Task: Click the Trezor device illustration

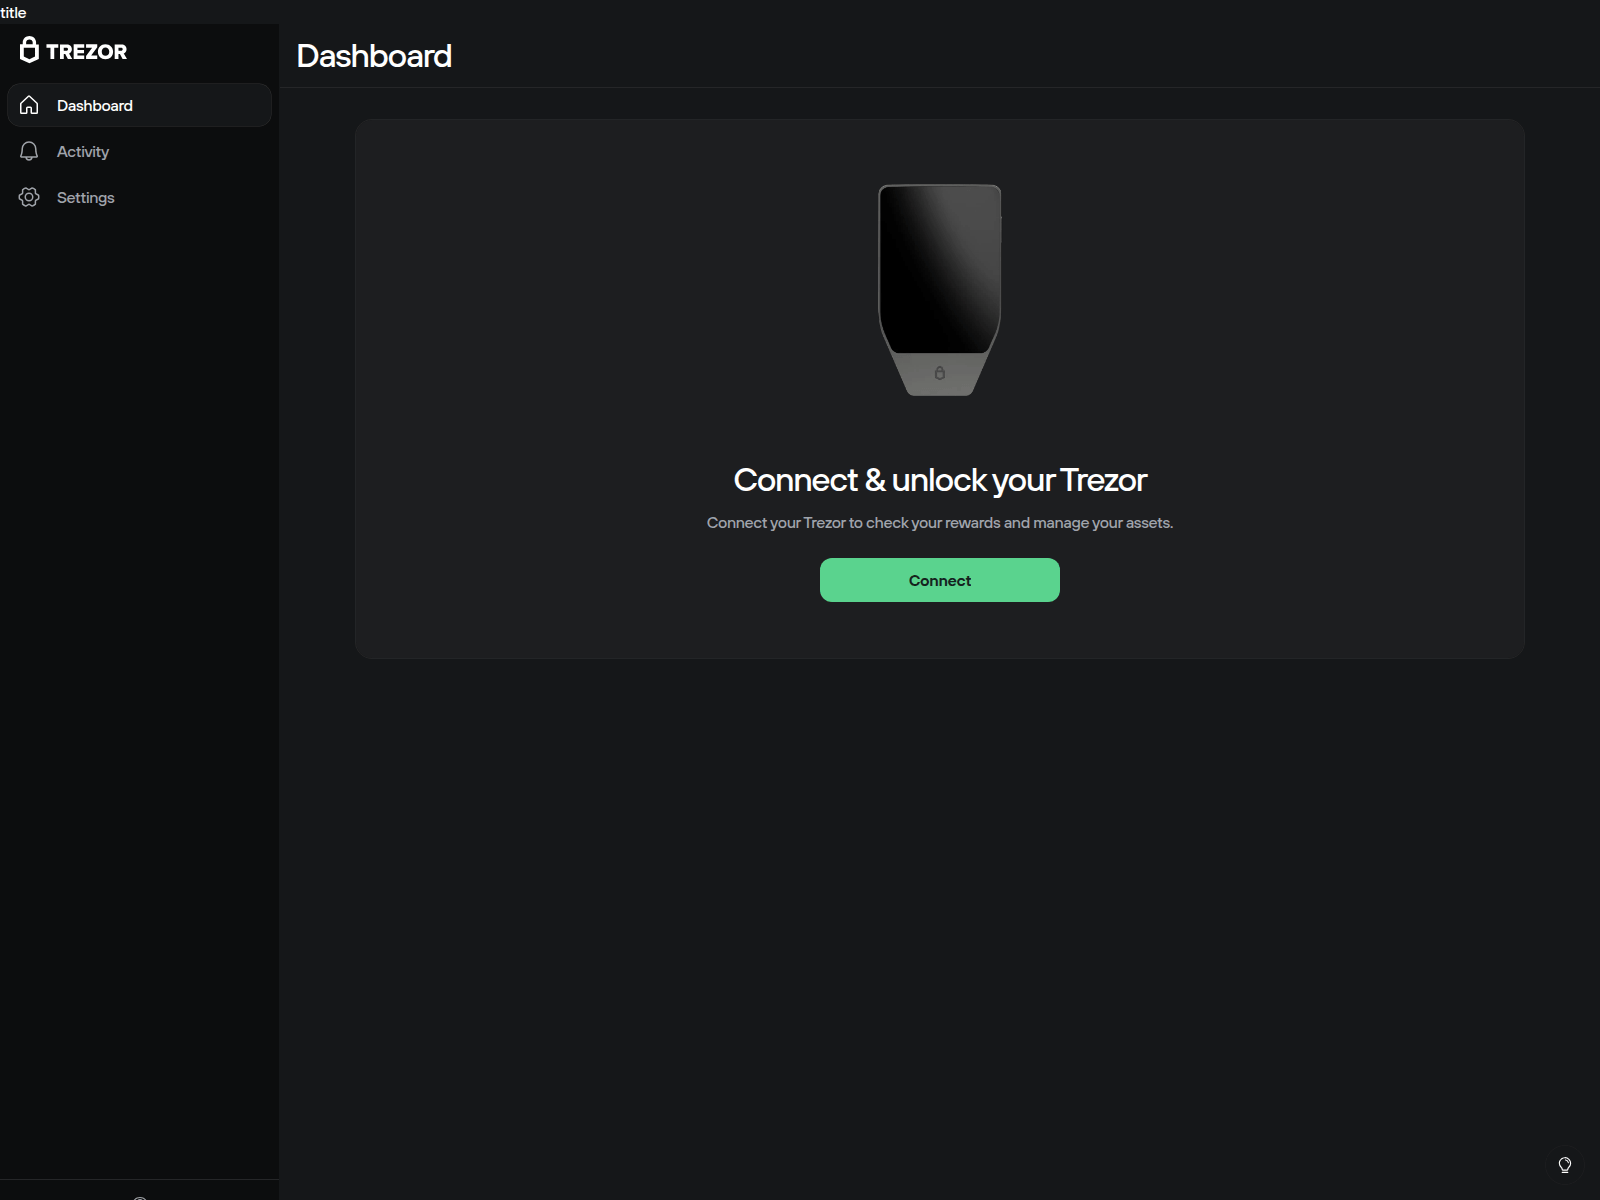Action: pyautogui.click(x=939, y=290)
